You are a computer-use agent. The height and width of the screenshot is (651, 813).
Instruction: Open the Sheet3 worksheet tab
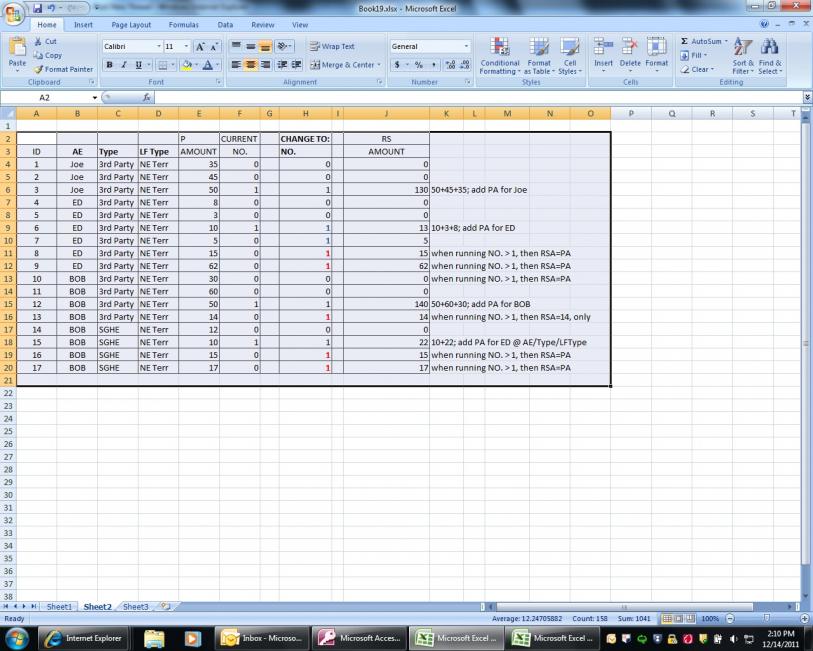135,606
